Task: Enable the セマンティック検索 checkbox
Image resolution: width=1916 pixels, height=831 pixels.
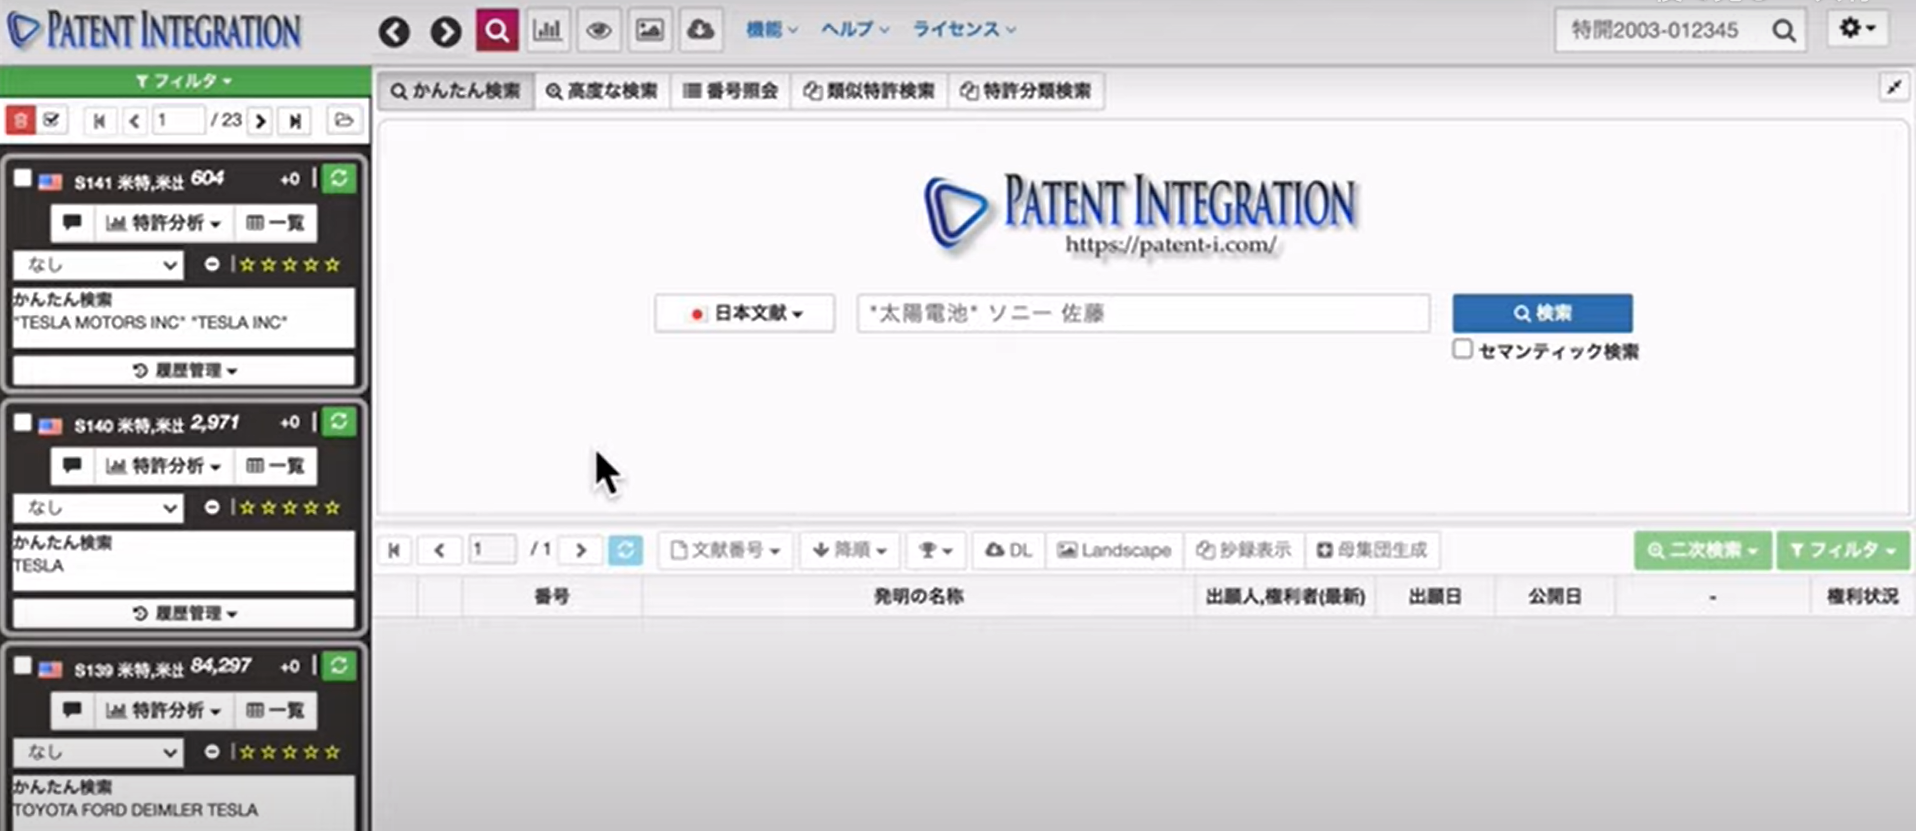Action: (x=1462, y=349)
